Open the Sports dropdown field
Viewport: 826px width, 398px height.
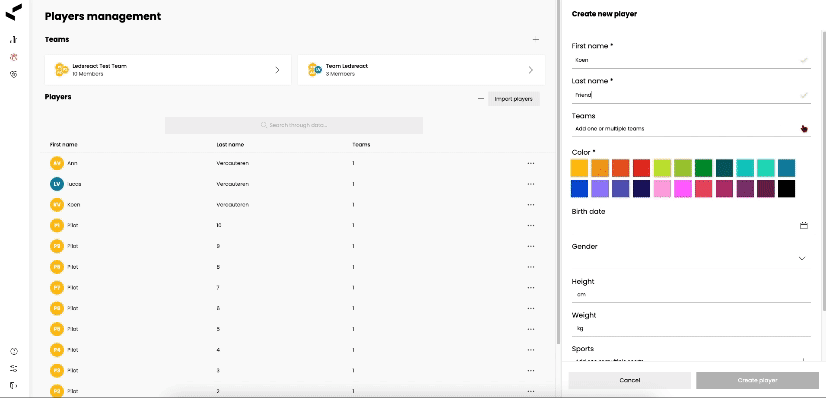691,360
